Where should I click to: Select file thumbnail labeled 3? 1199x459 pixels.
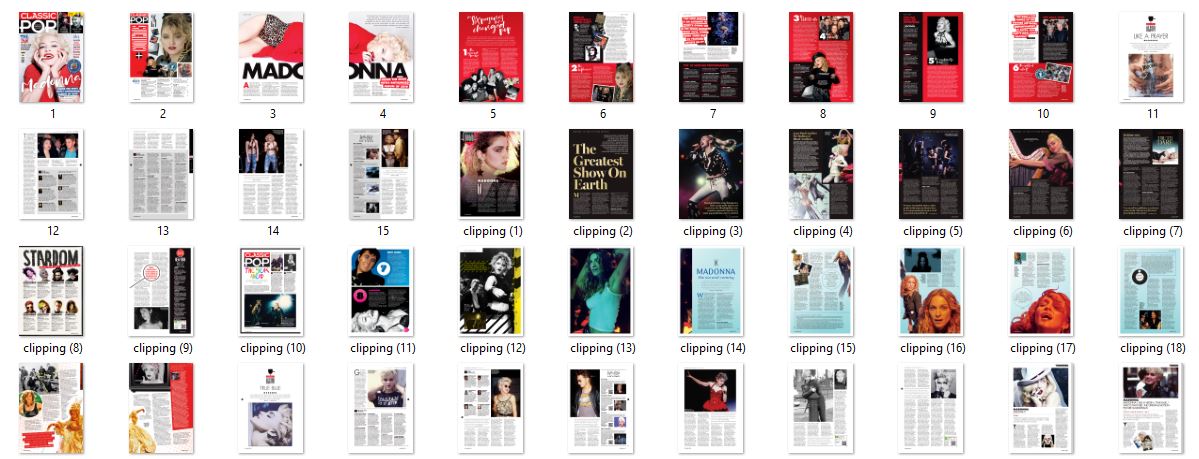pos(272,57)
